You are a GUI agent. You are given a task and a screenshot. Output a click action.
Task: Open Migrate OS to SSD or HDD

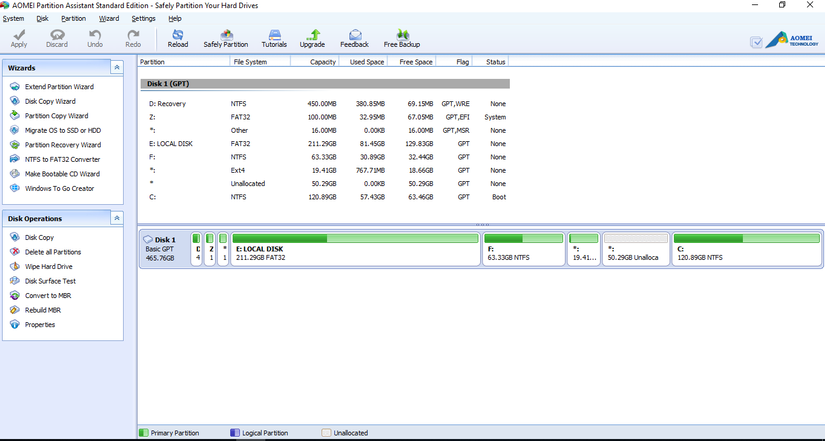tap(63, 131)
